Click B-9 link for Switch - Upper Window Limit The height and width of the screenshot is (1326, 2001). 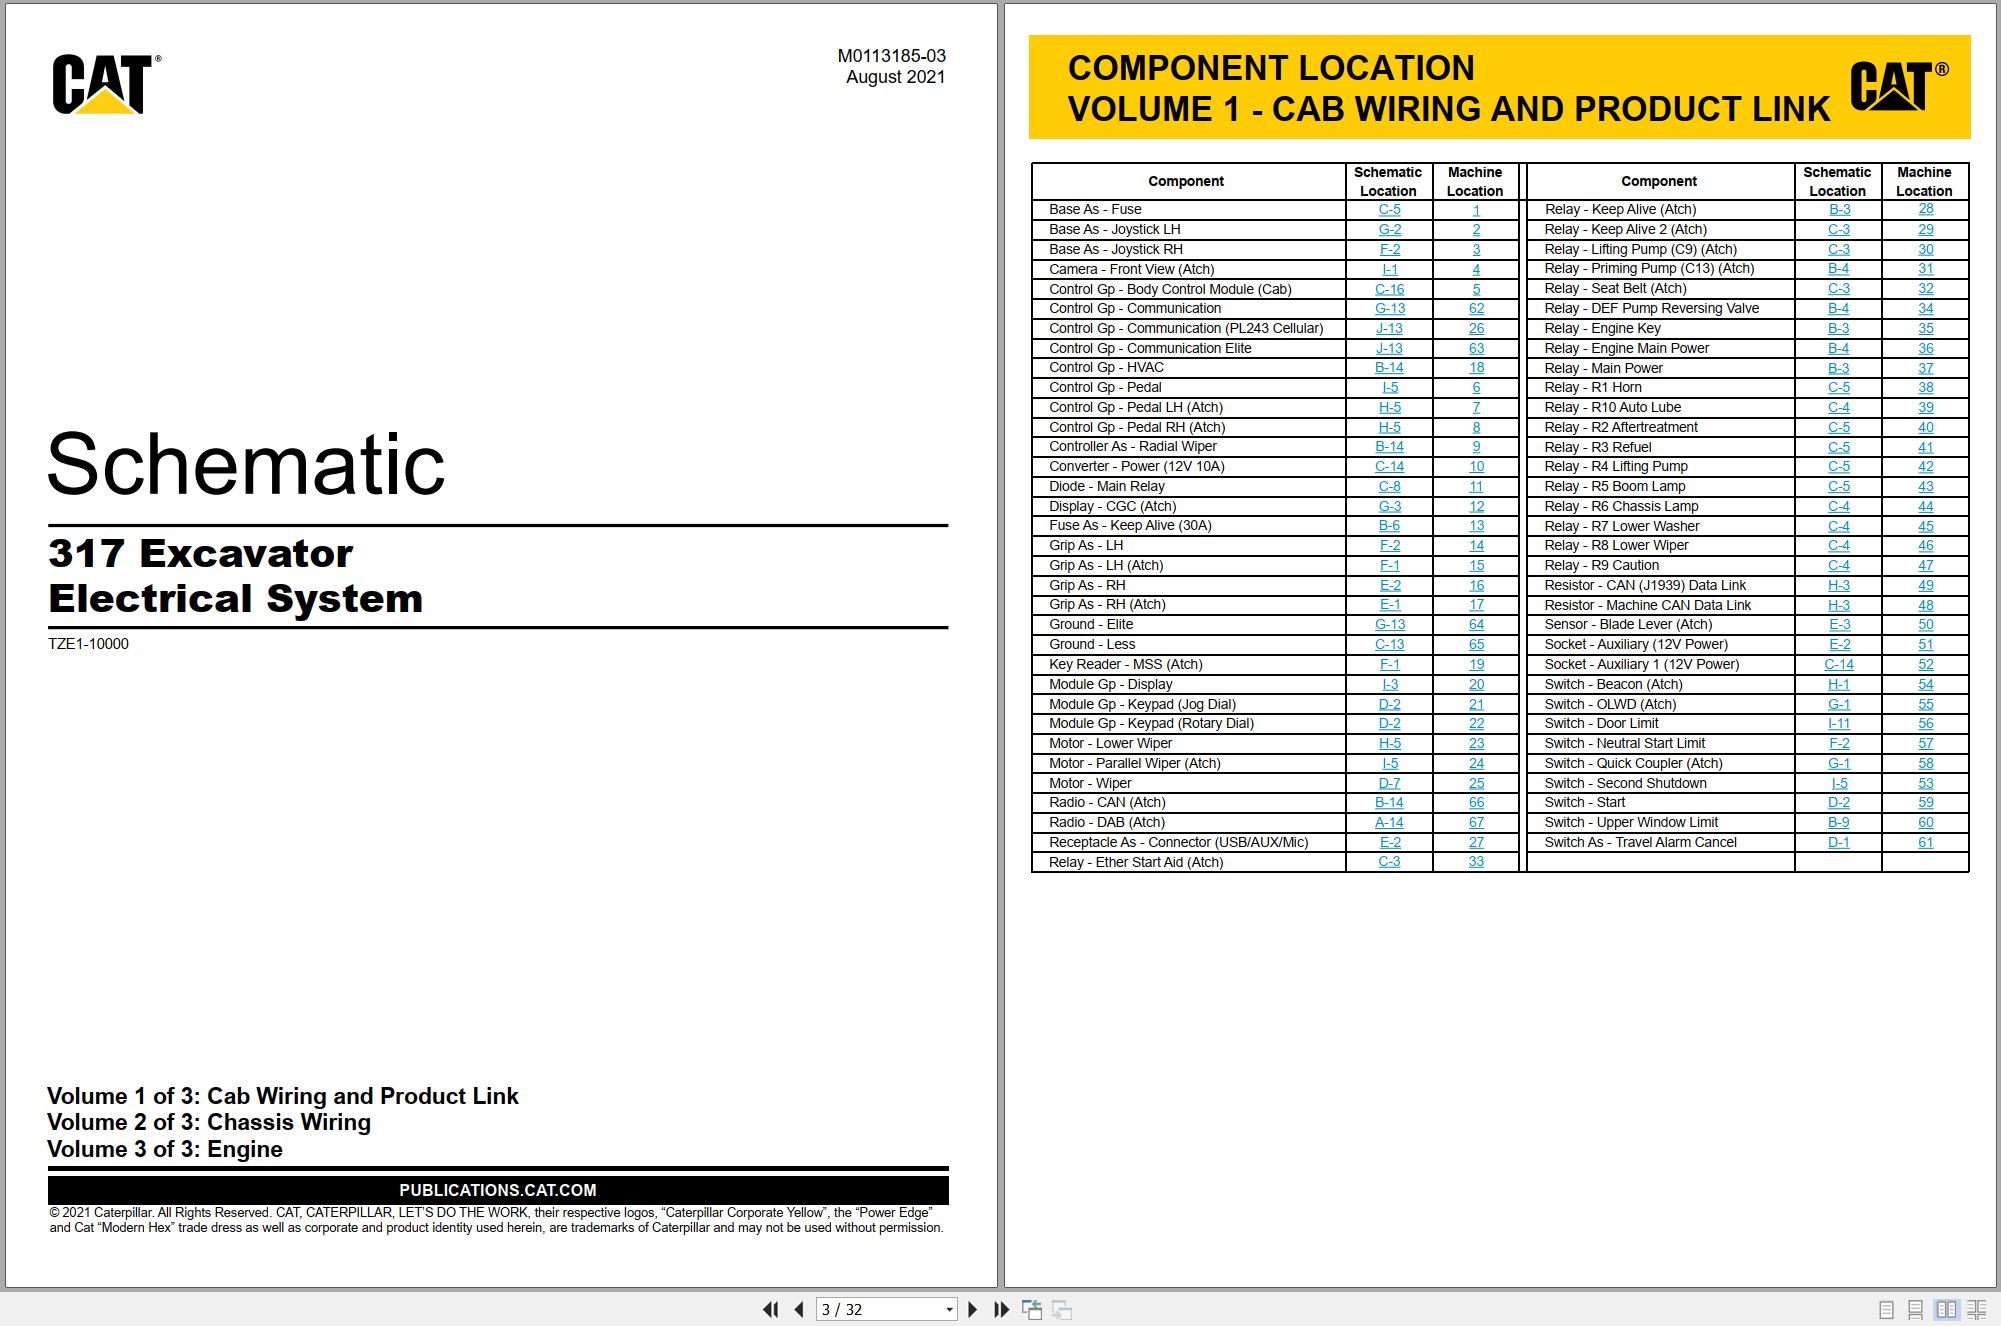(1839, 823)
